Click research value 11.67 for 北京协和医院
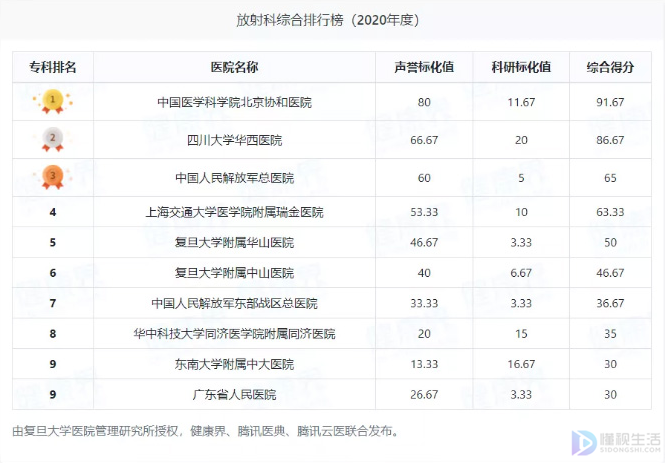The height and width of the screenshot is (463, 665). point(521,102)
